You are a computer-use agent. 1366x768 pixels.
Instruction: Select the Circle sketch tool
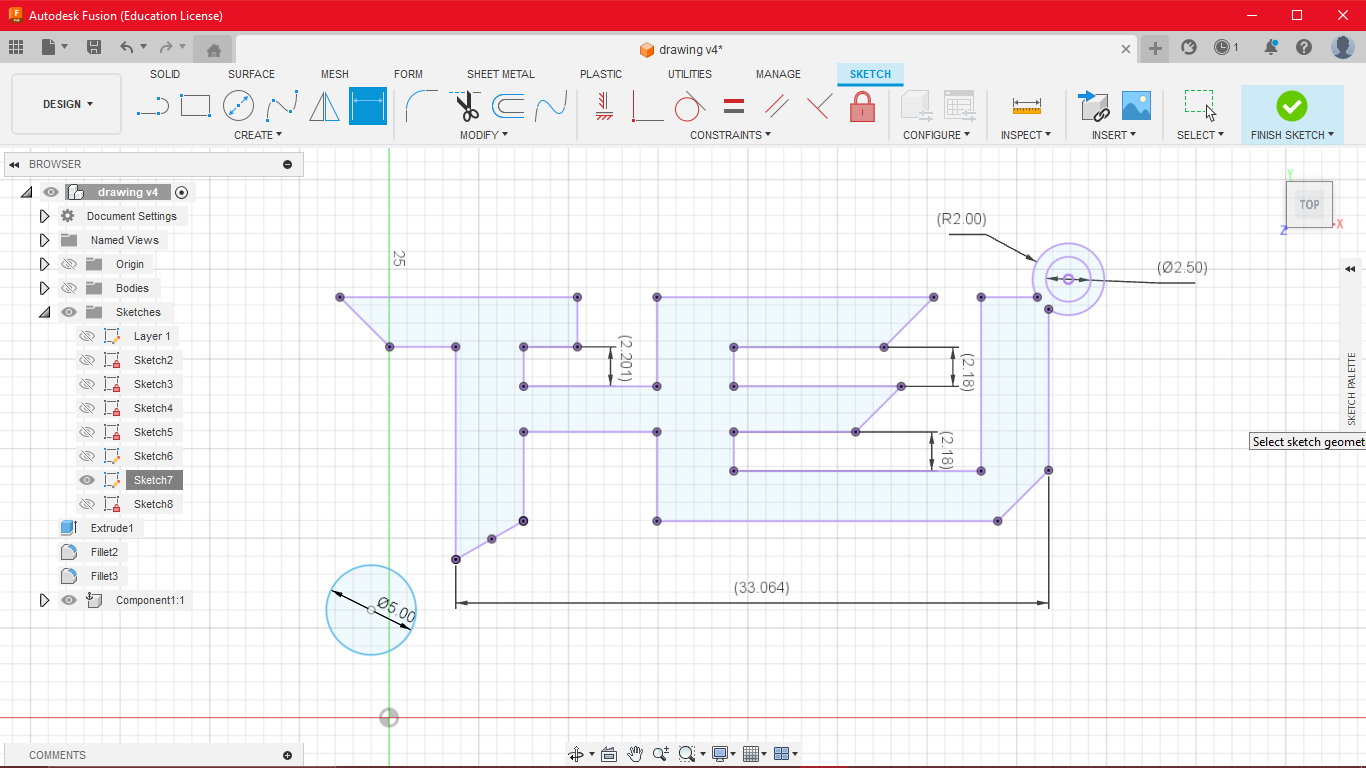[238, 105]
